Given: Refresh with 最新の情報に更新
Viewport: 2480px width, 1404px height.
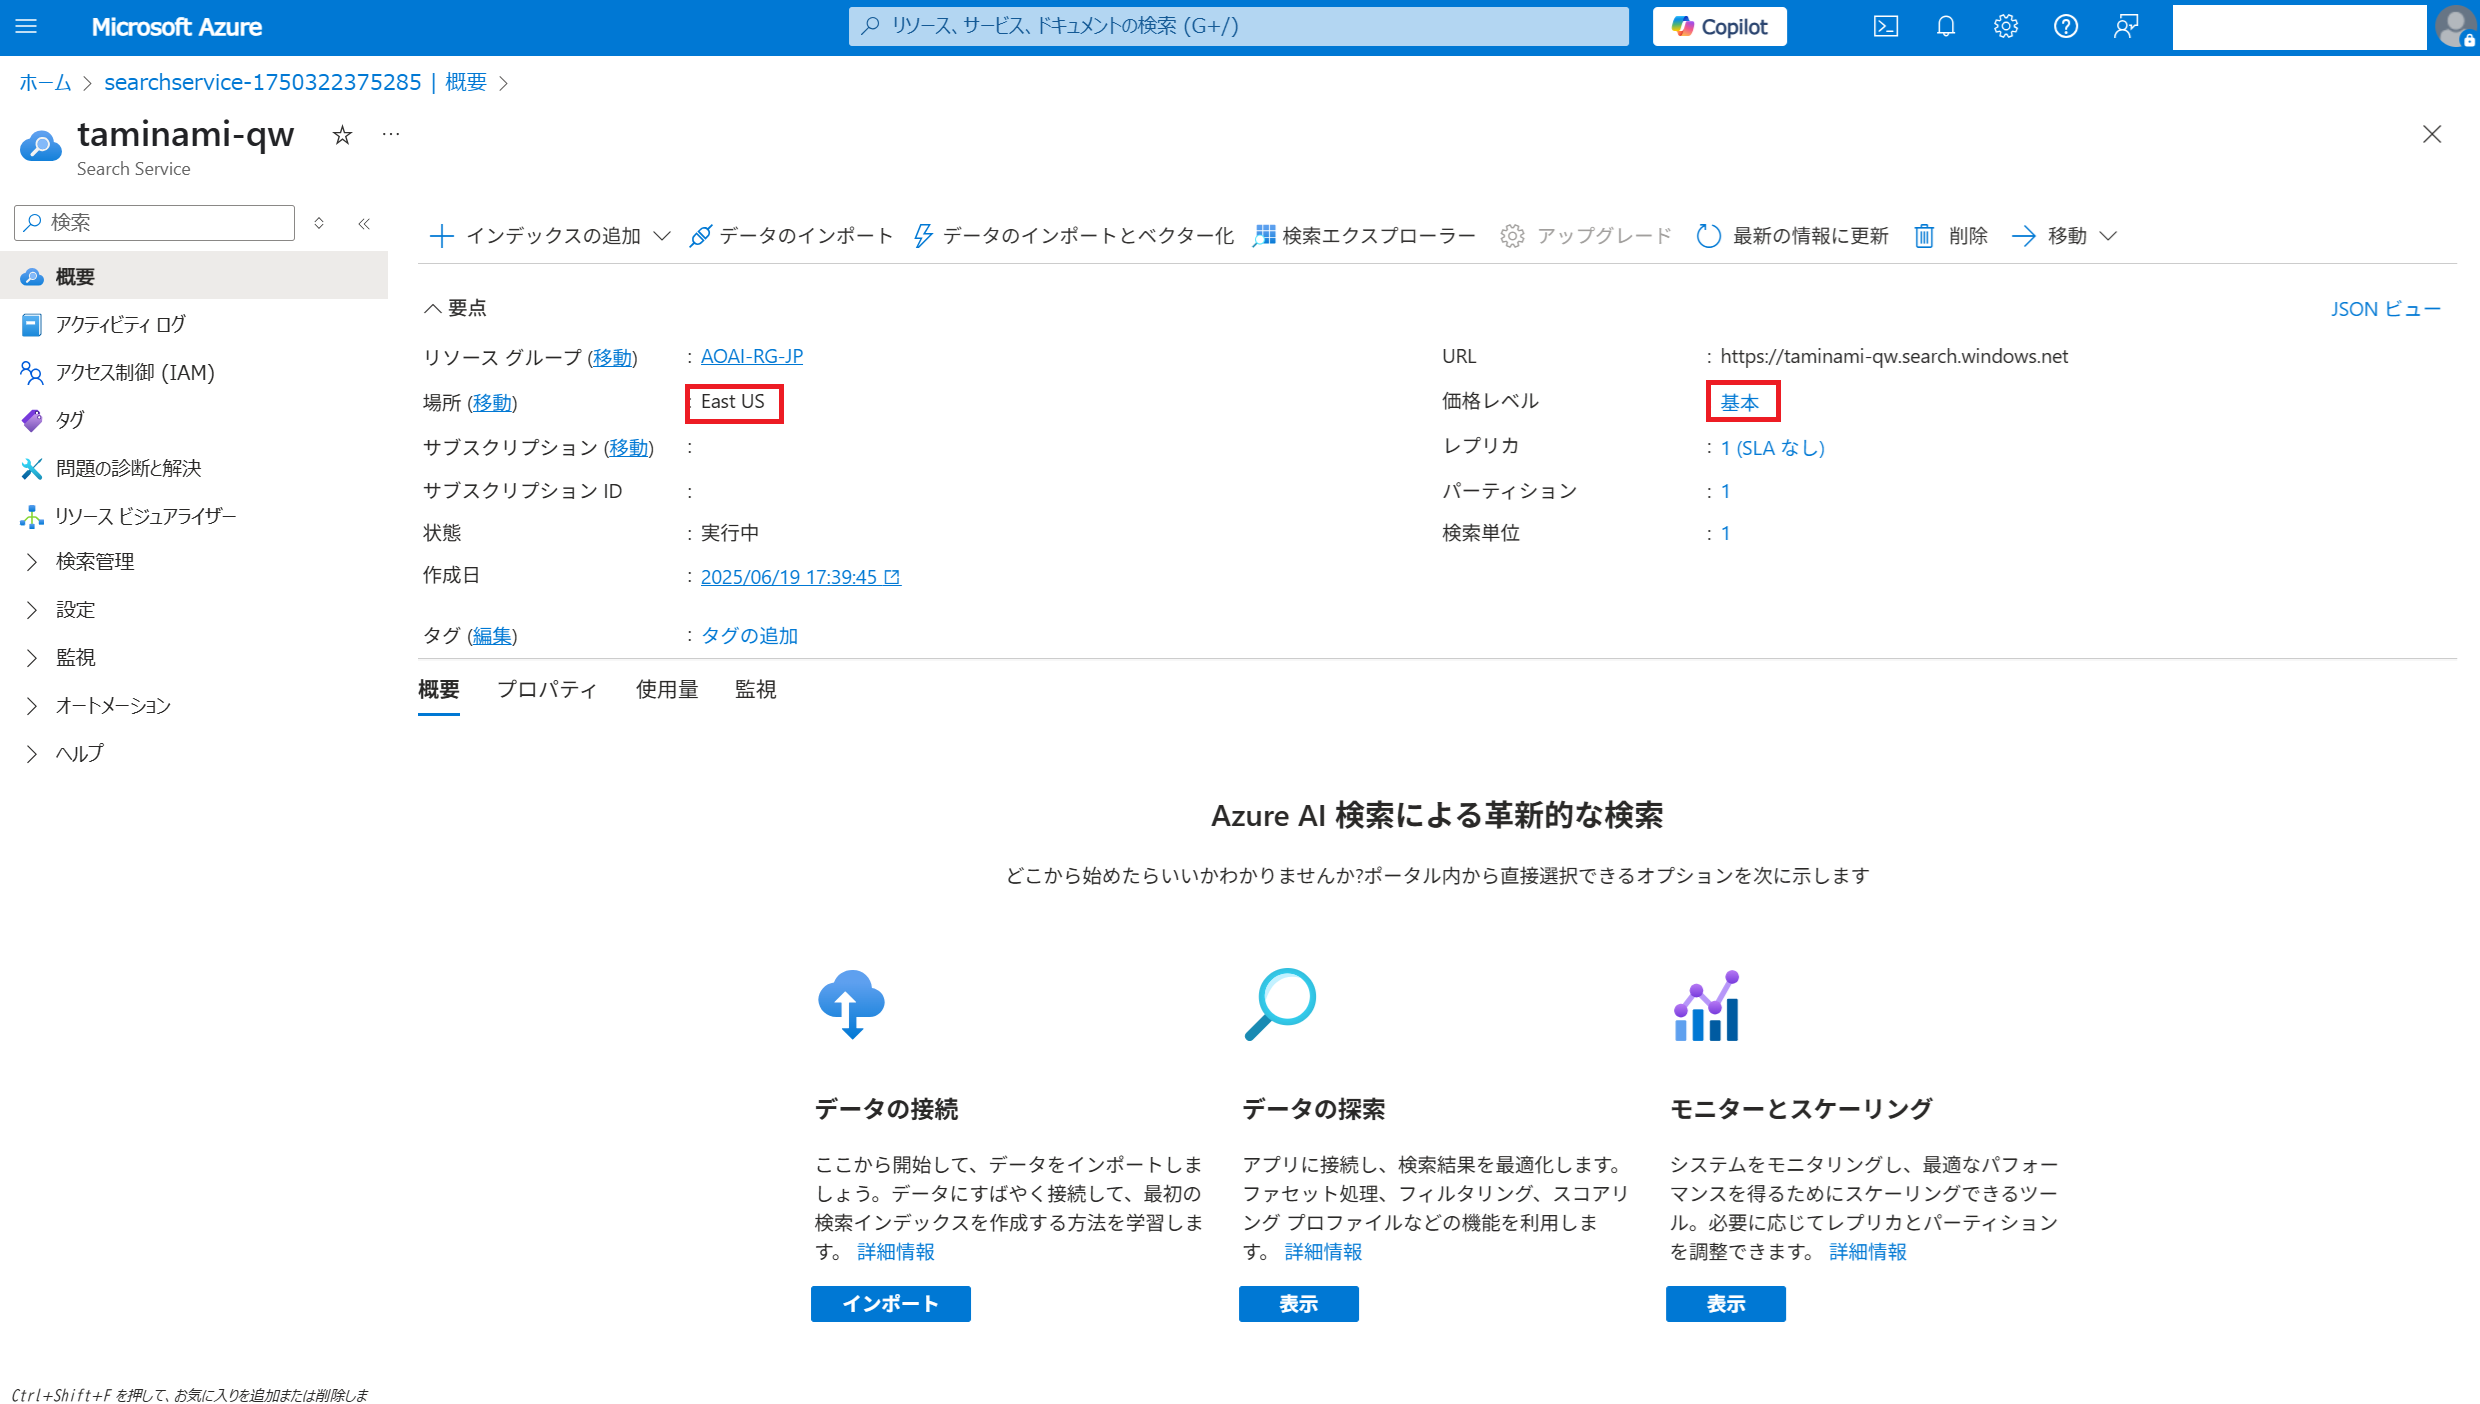Looking at the screenshot, I should [1792, 236].
